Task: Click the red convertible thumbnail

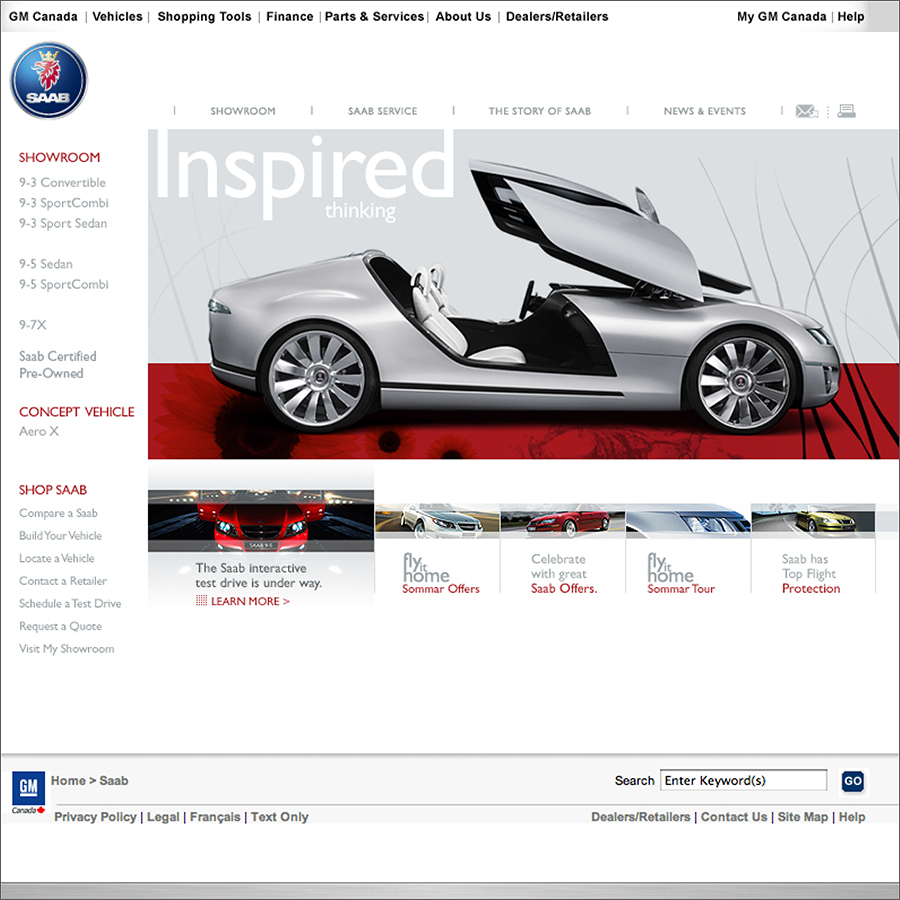Action: (562, 521)
